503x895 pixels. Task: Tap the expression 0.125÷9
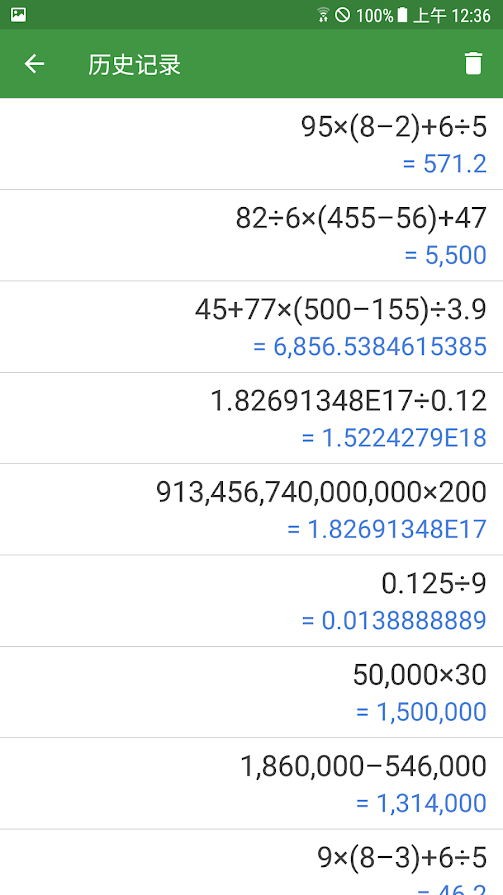(434, 584)
